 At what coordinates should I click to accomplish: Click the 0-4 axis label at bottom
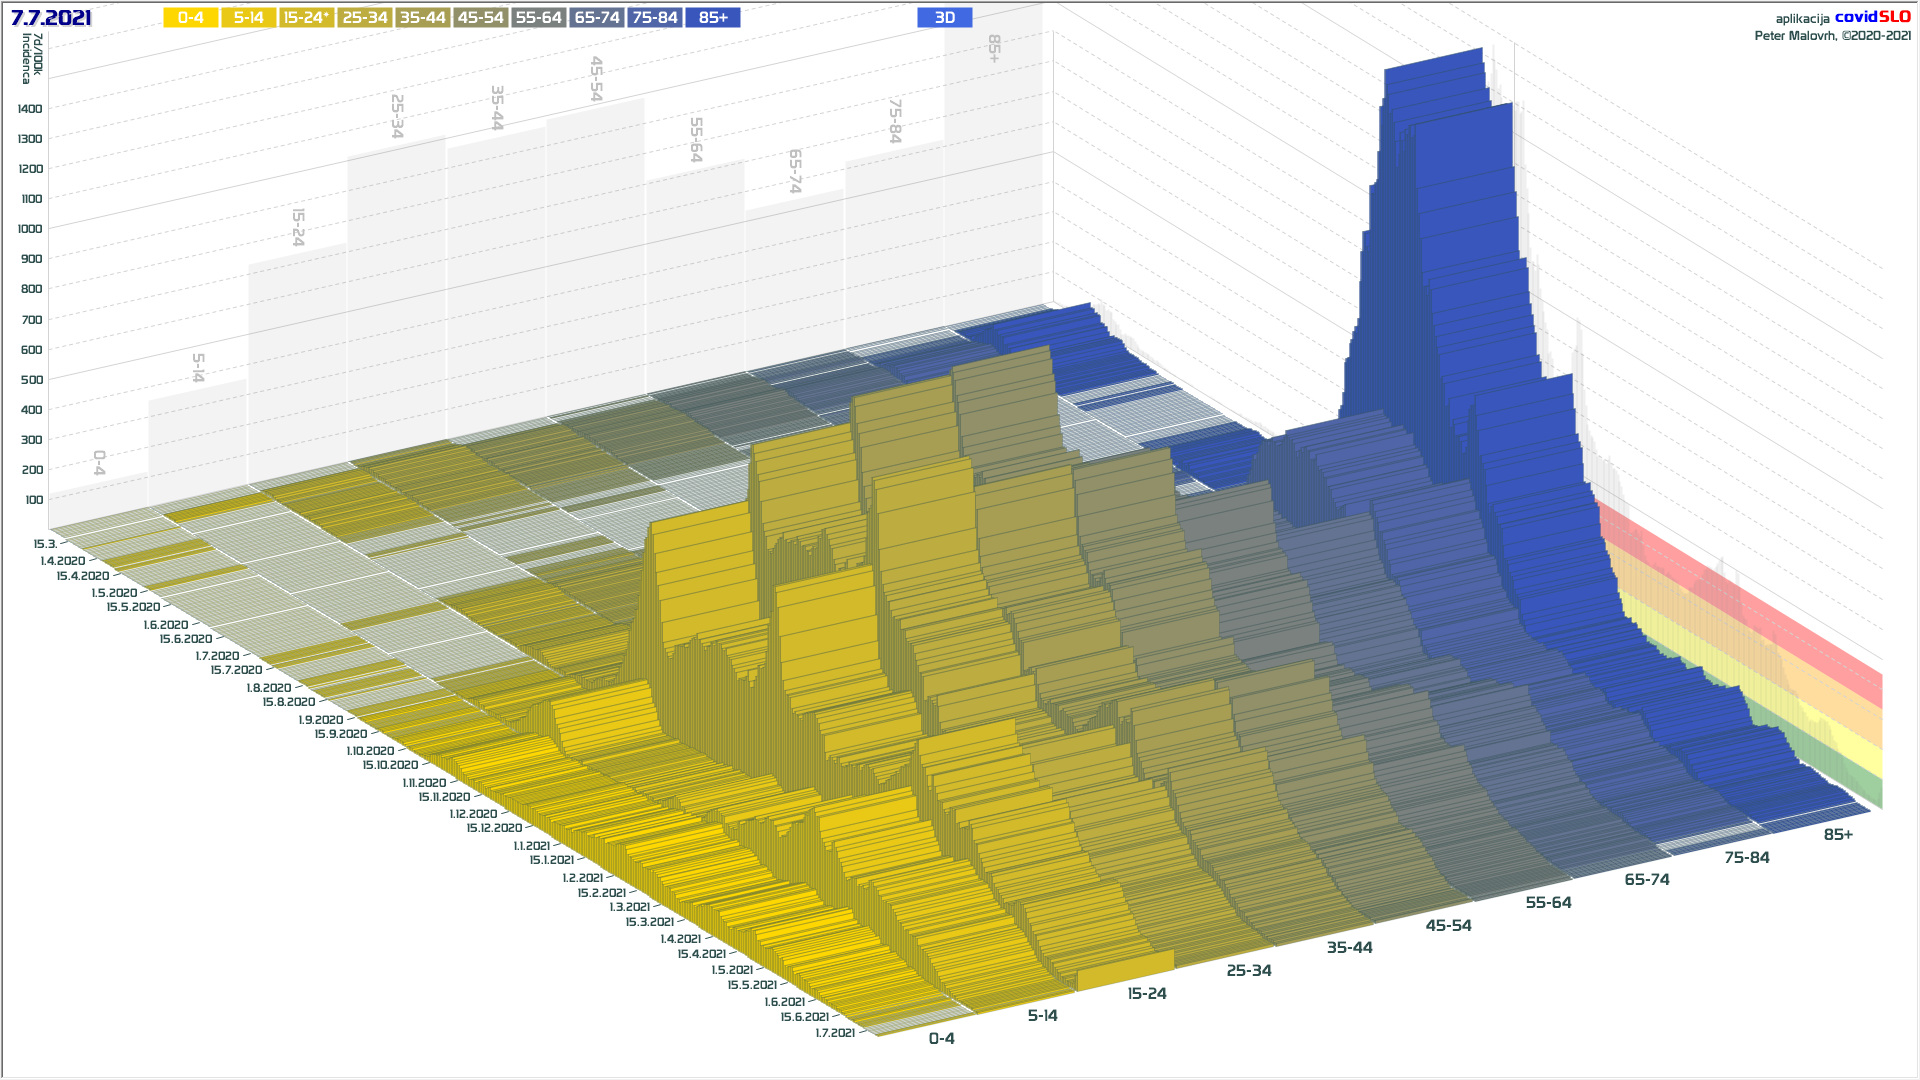tap(941, 1039)
